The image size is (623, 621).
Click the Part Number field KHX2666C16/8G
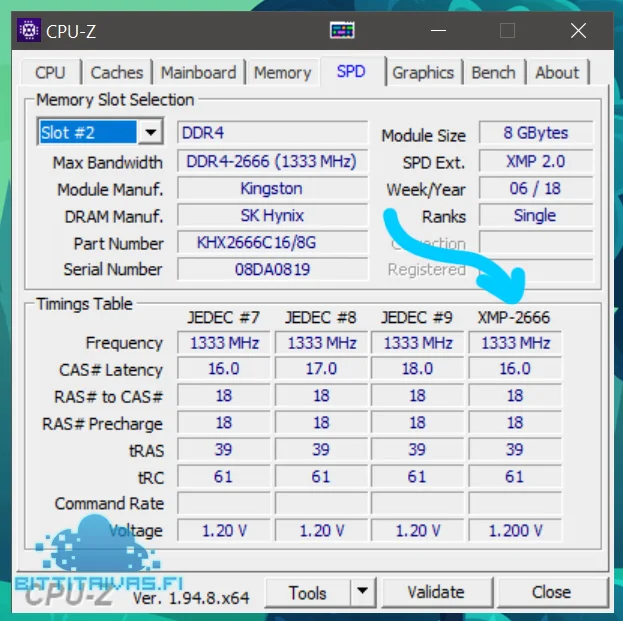coord(271,242)
